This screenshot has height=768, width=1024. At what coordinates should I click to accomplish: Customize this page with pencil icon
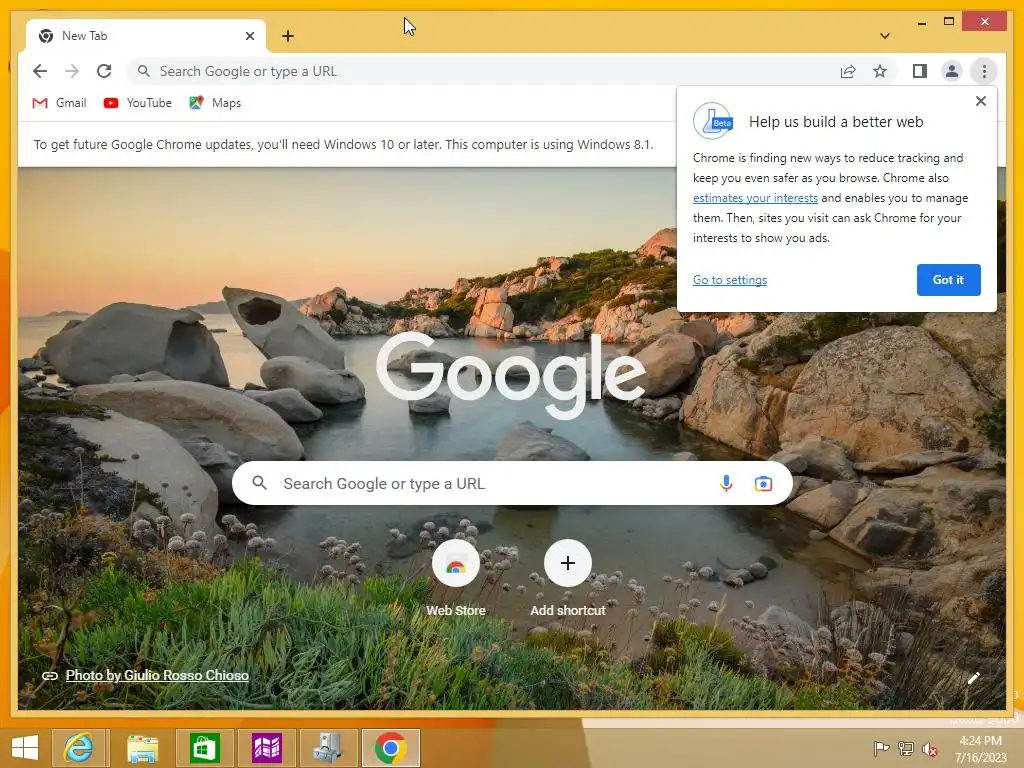[974, 678]
